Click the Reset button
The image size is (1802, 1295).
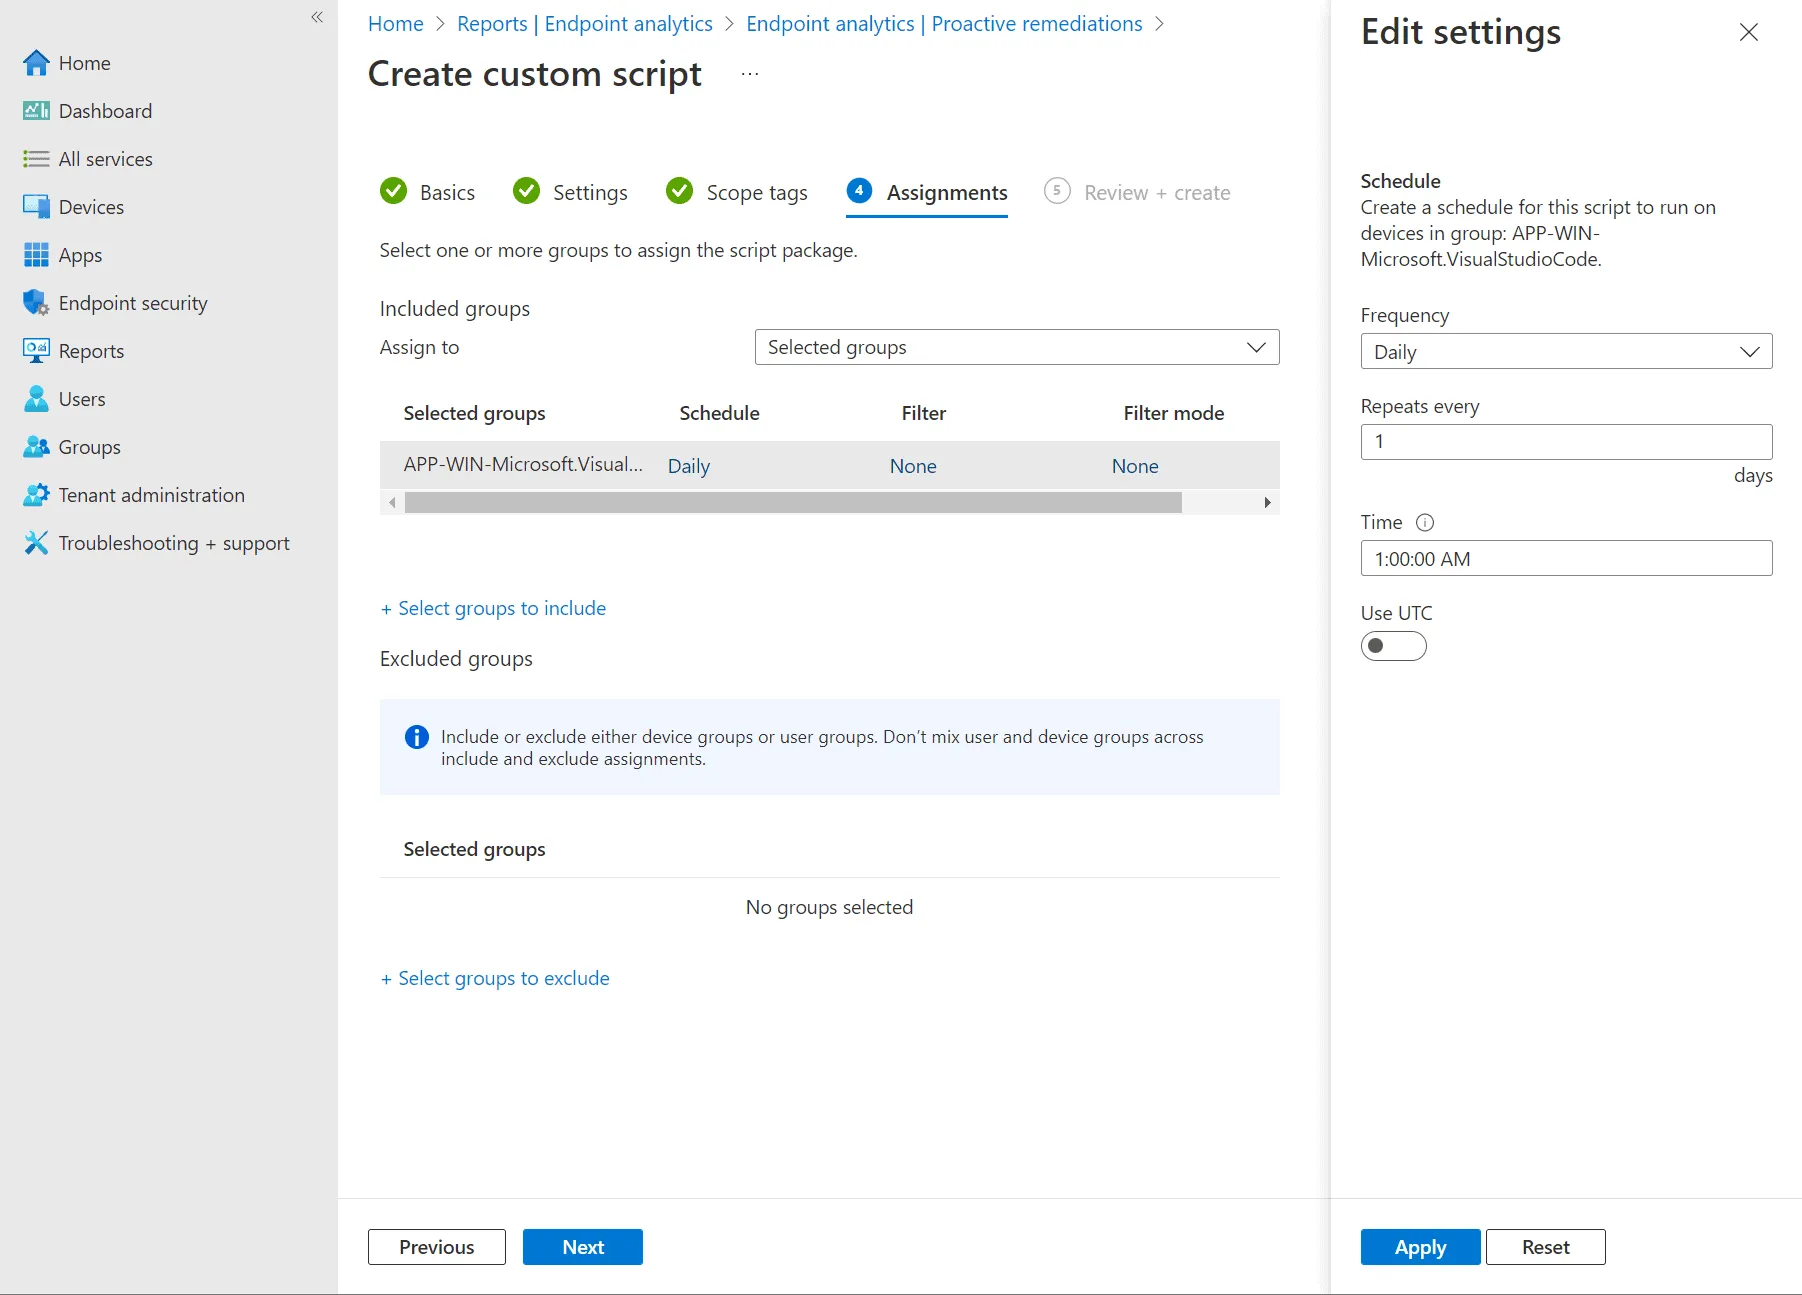[x=1546, y=1247]
